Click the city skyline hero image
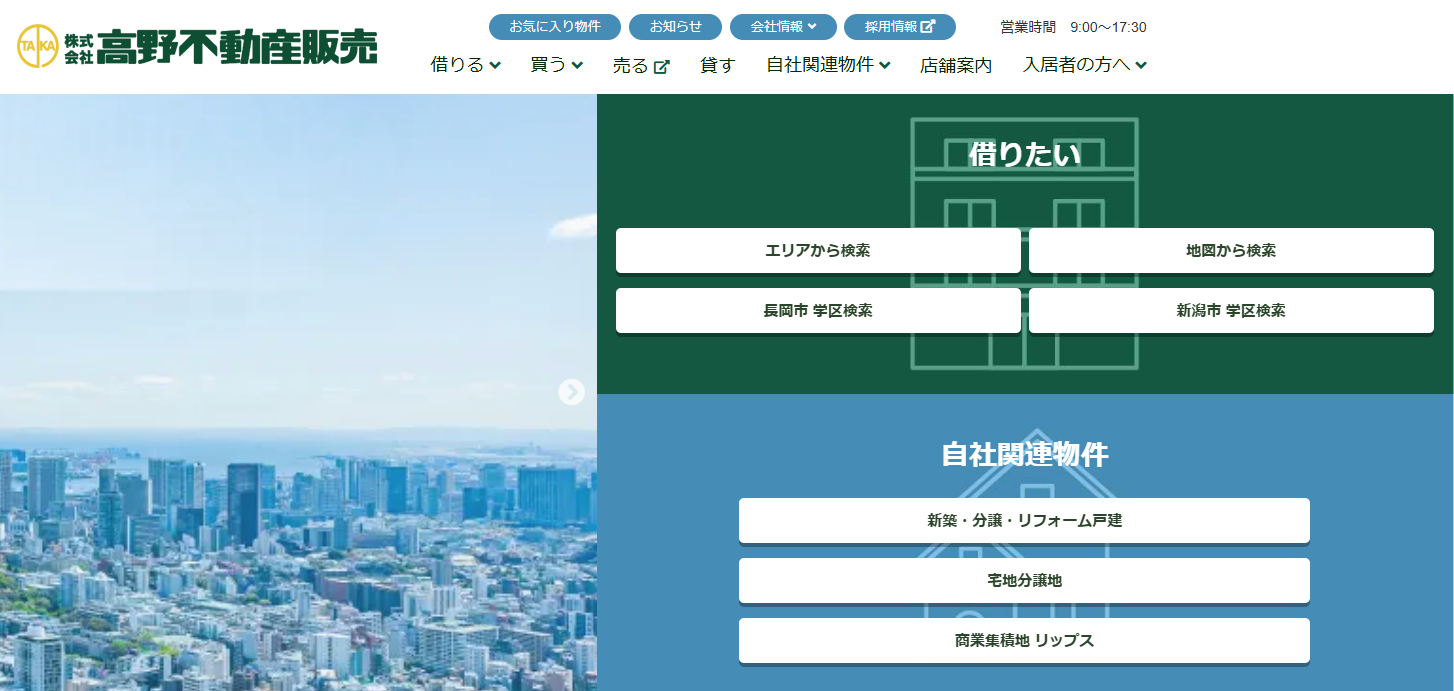 point(298,392)
